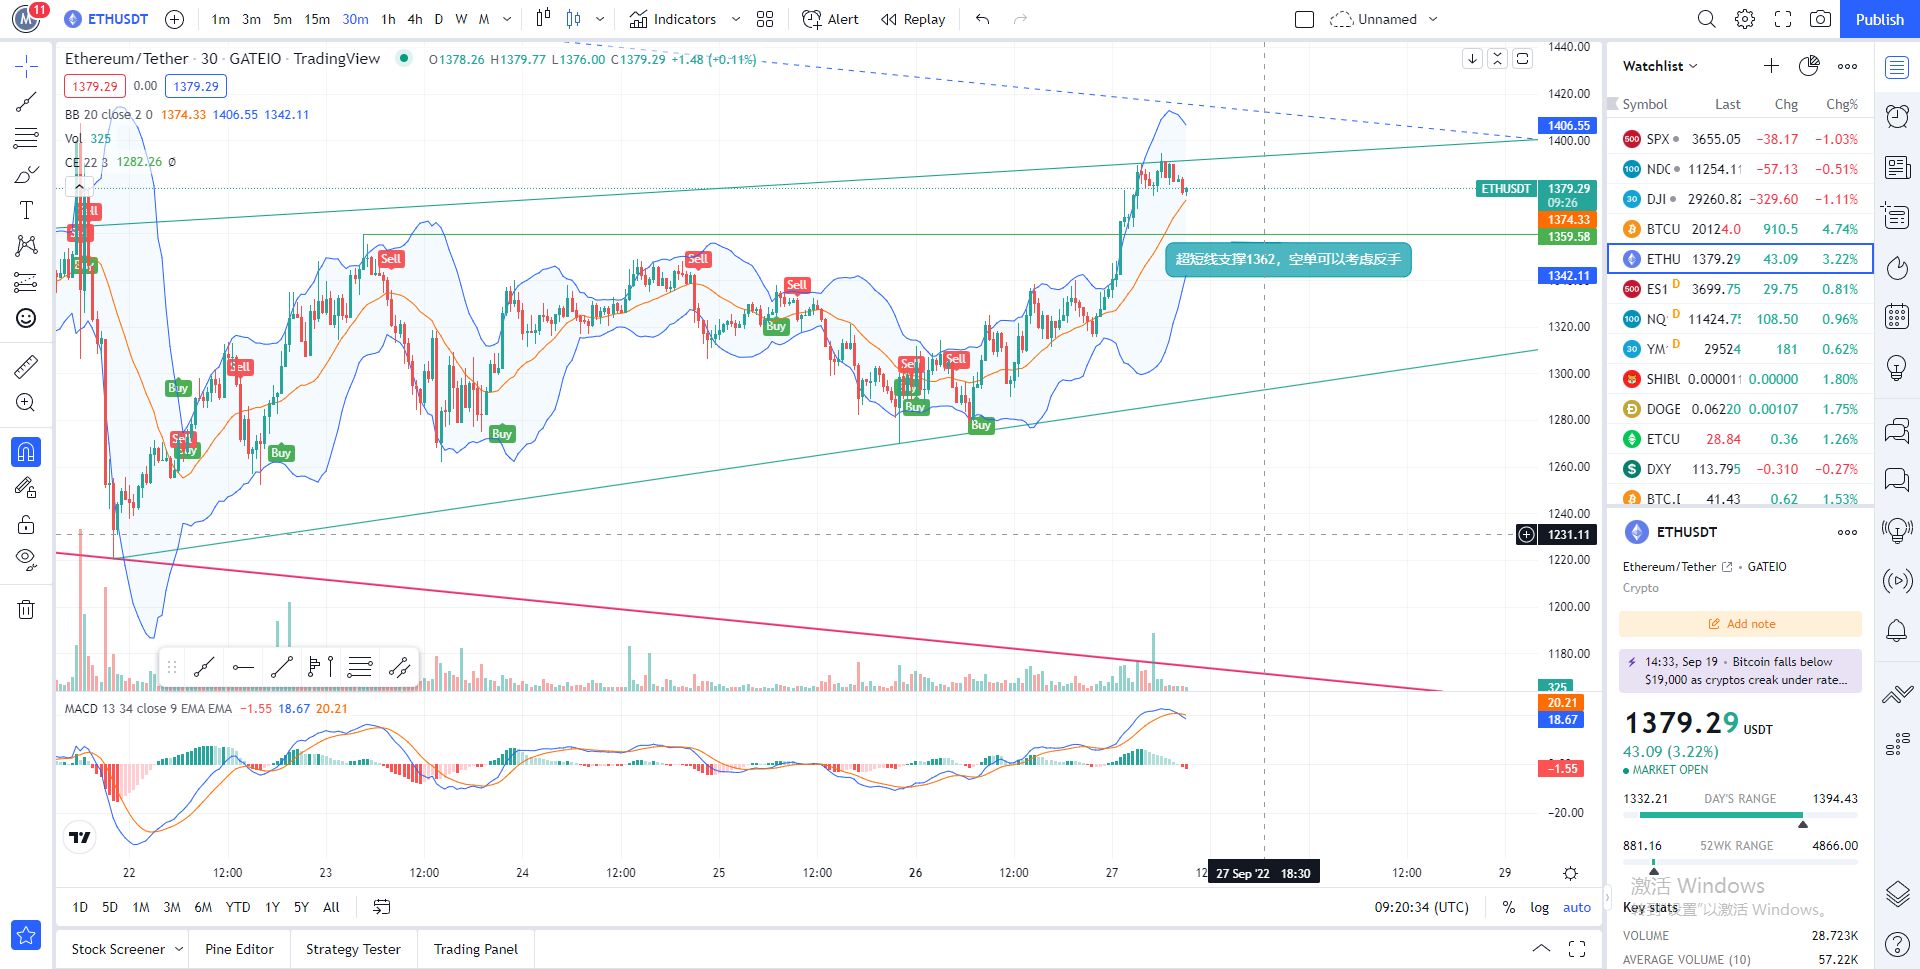Open symbol search magnifier icon
The width and height of the screenshot is (1920, 969).
point(1707,19)
